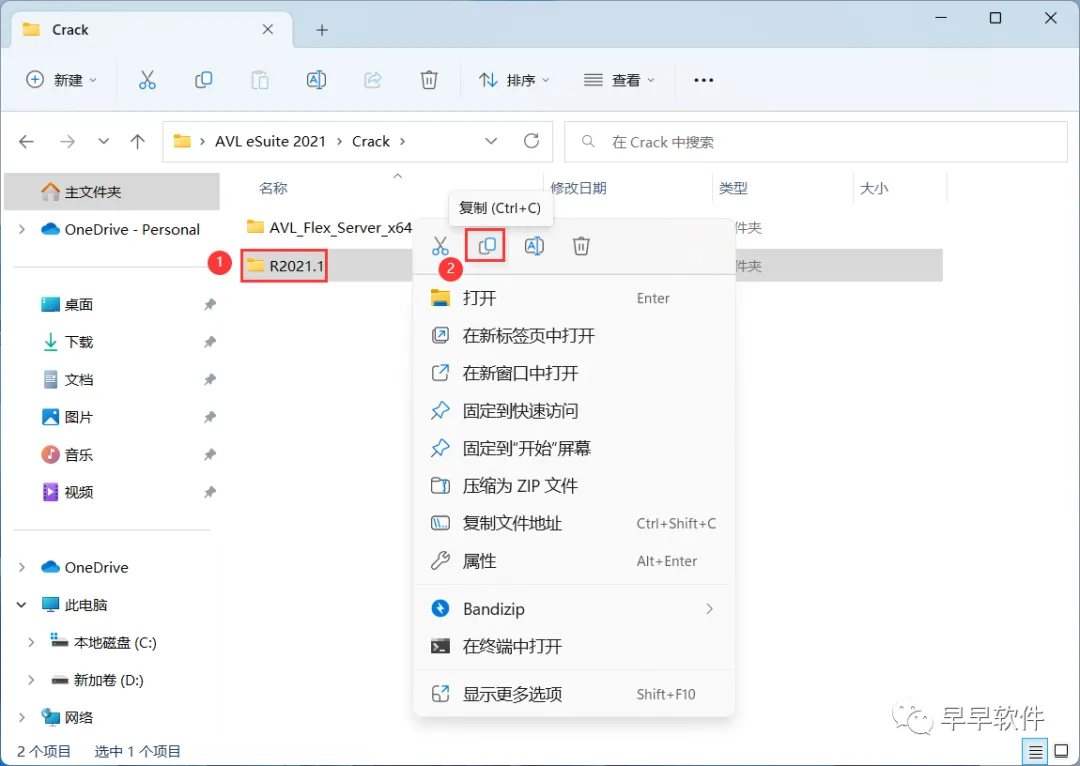The height and width of the screenshot is (766, 1080).
Task: Open the recent locations dropdown chevron
Action: (x=103, y=141)
